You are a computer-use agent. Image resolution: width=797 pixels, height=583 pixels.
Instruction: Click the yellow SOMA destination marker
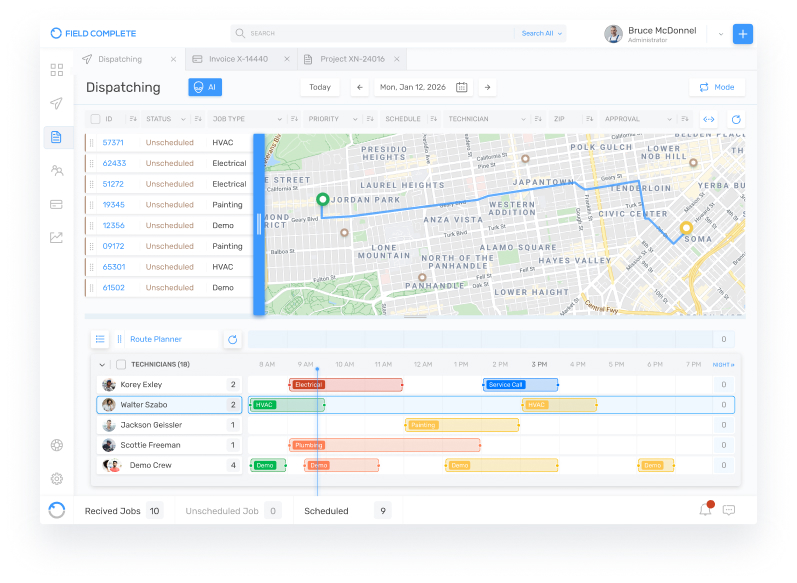tap(686, 227)
